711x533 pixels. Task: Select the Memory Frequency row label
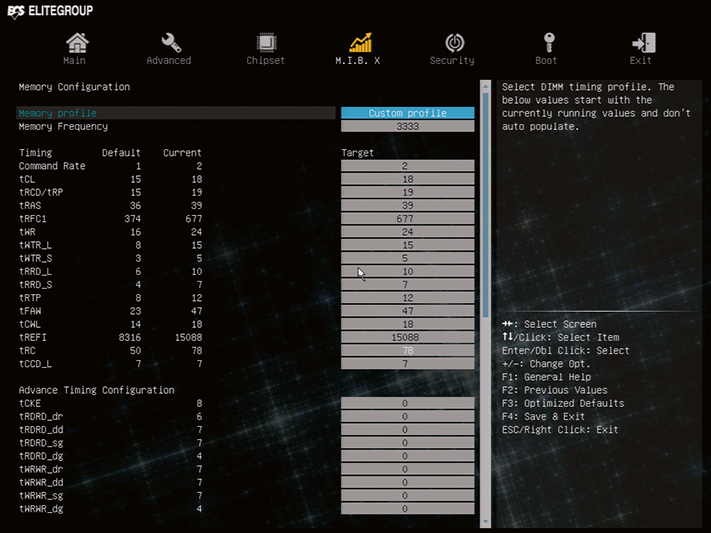pos(63,127)
